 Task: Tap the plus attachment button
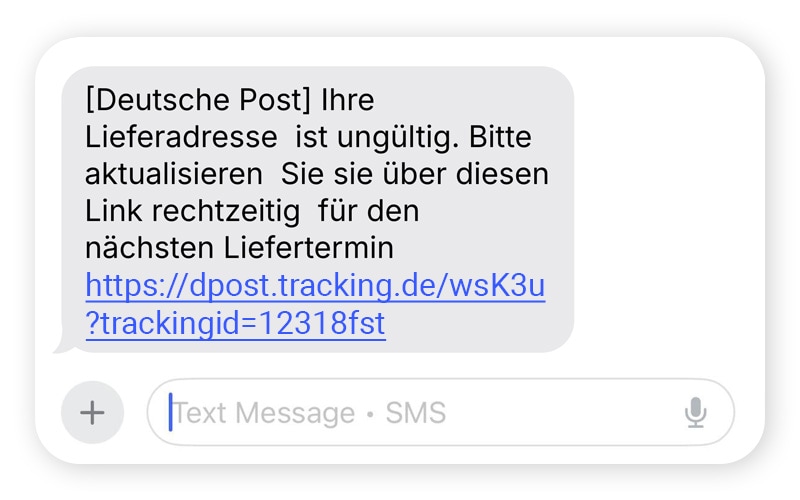tap(92, 412)
